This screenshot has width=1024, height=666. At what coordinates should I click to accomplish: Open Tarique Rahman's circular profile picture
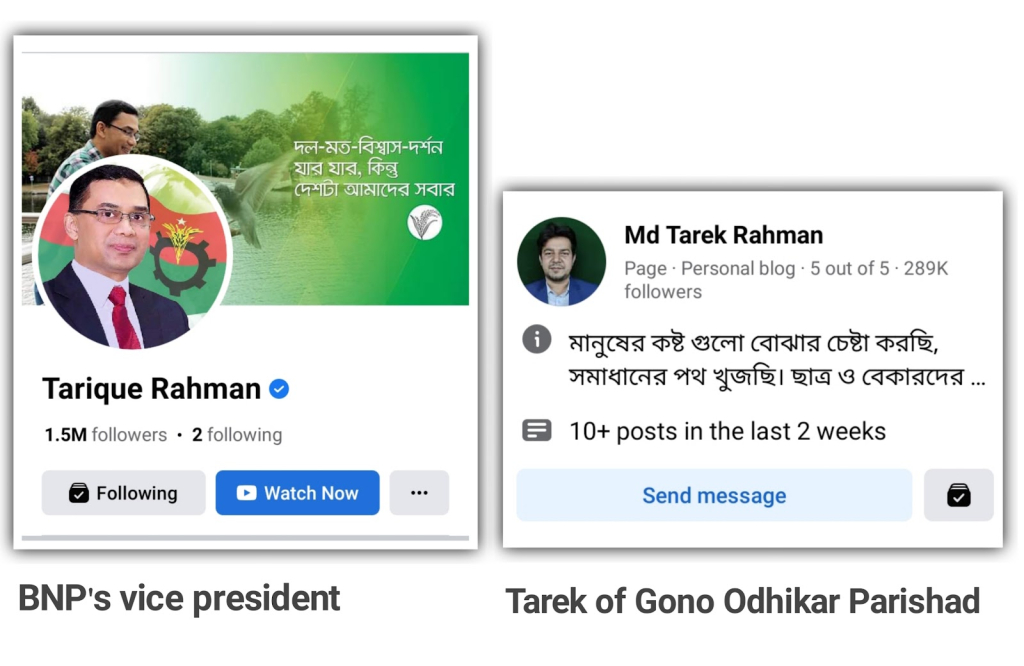[x=133, y=253]
